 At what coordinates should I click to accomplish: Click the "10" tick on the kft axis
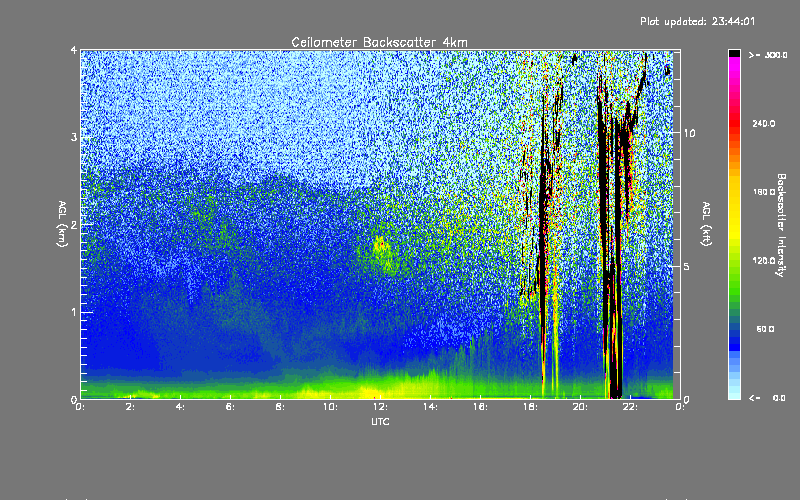point(689,133)
